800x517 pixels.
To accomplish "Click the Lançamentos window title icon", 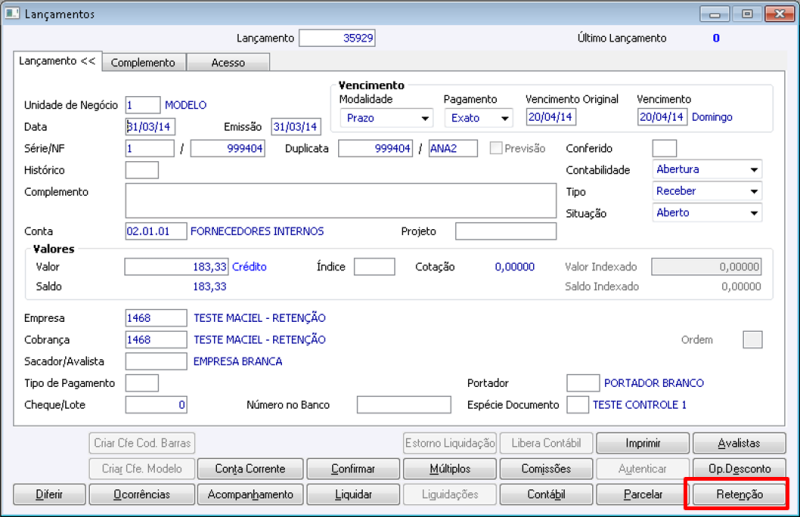I will [x=13, y=14].
